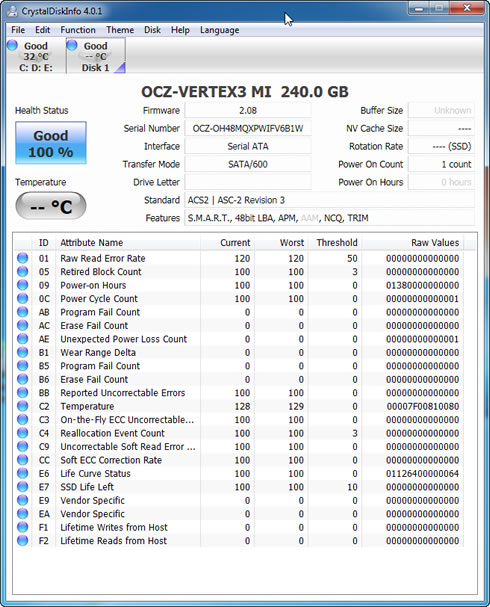Click the SSD Life Left threshold value 10

tap(352, 487)
